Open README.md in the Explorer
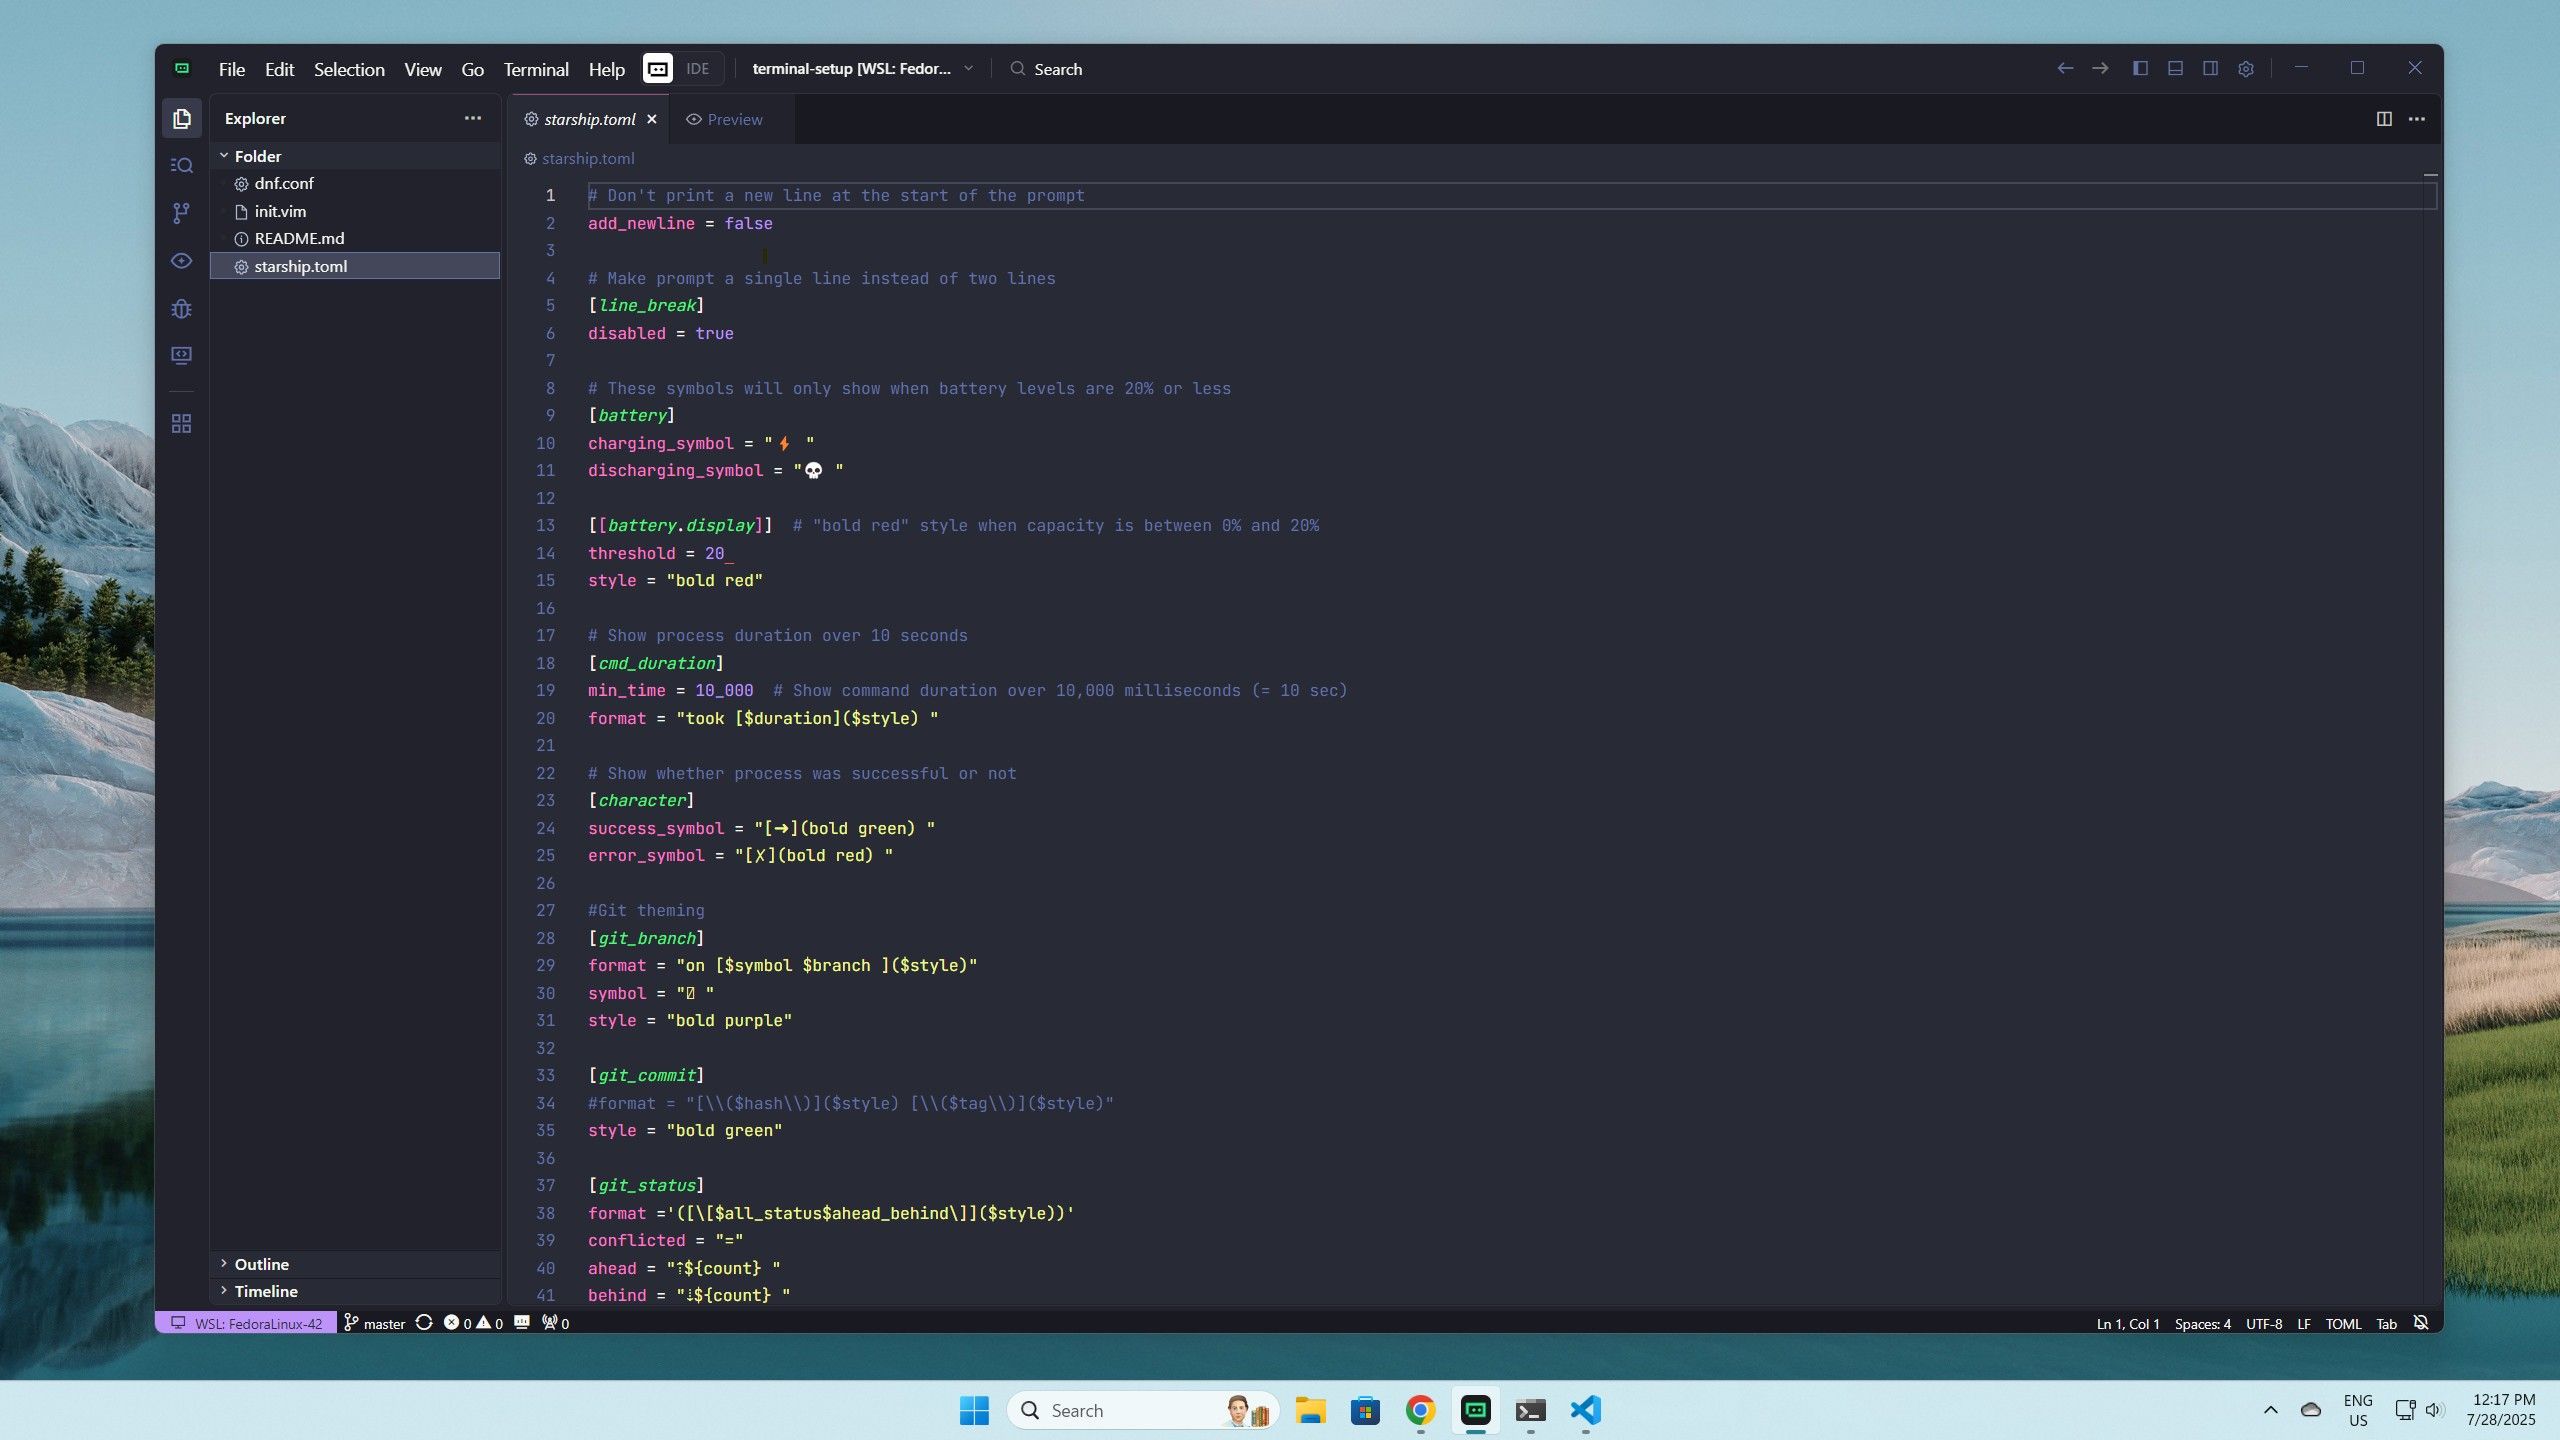 (x=299, y=239)
